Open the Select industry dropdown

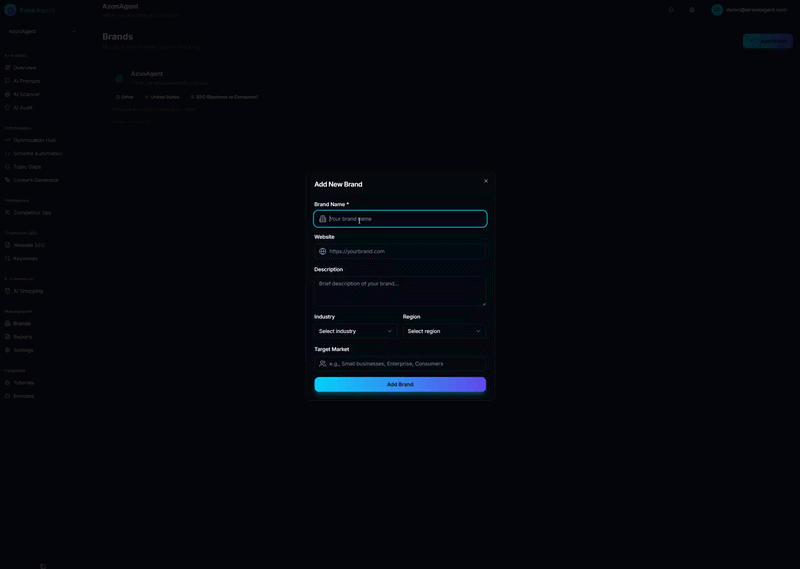(x=355, y=331)
